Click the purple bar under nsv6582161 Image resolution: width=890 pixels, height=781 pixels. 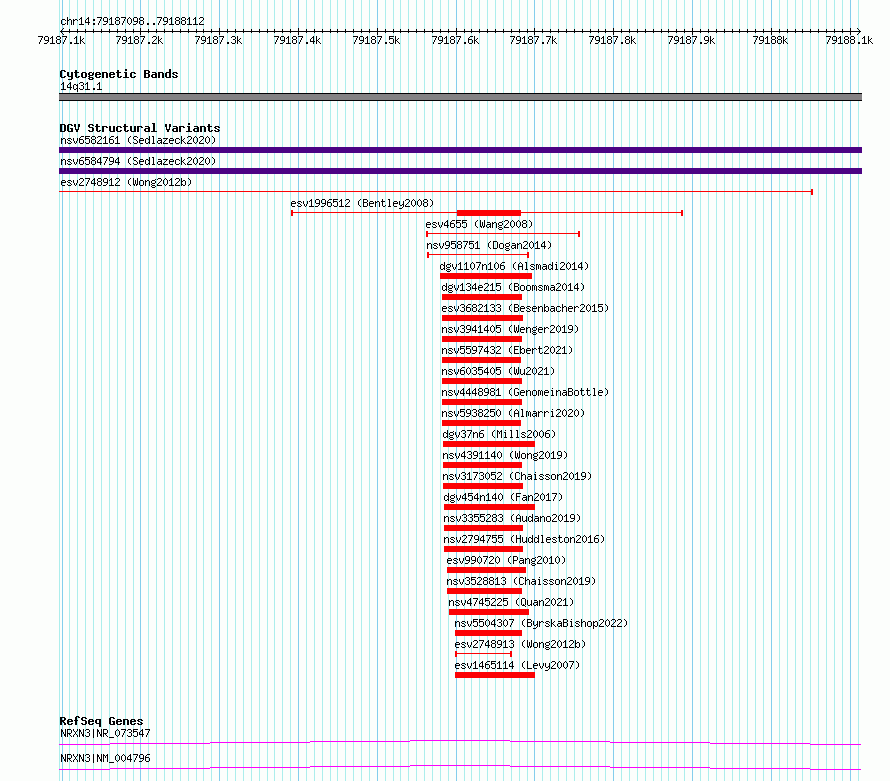coord(460,150)
